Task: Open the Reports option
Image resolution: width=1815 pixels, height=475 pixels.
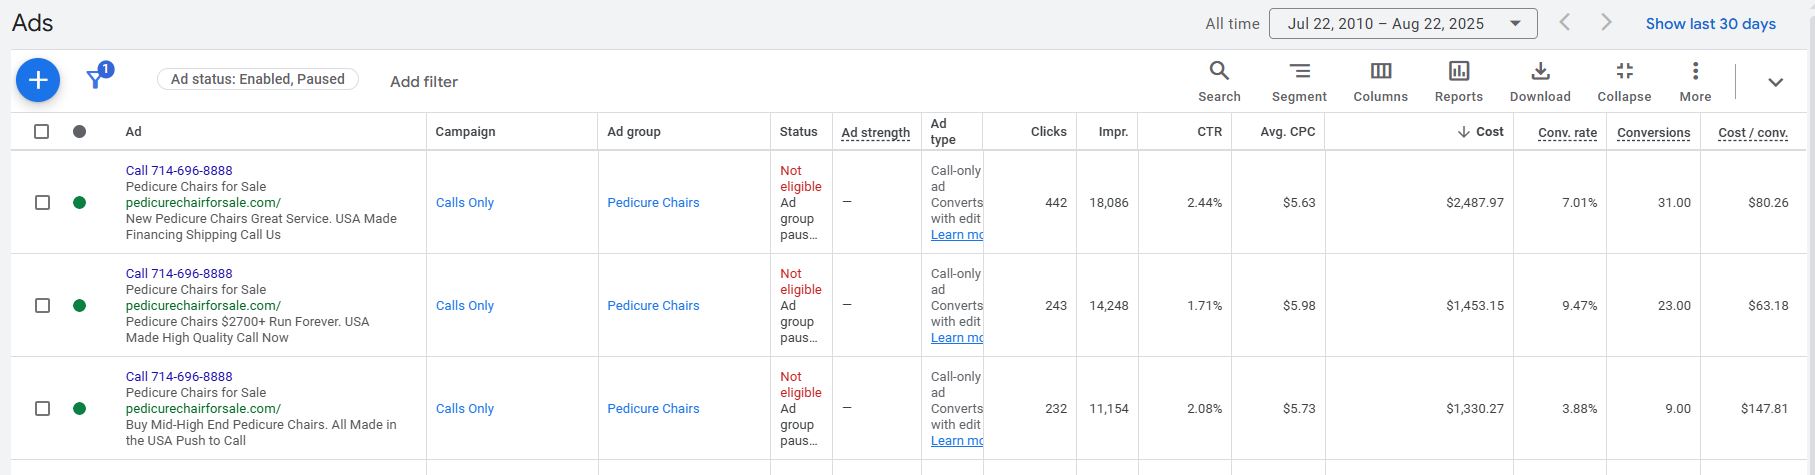Action: click(x=1459, y=81)
